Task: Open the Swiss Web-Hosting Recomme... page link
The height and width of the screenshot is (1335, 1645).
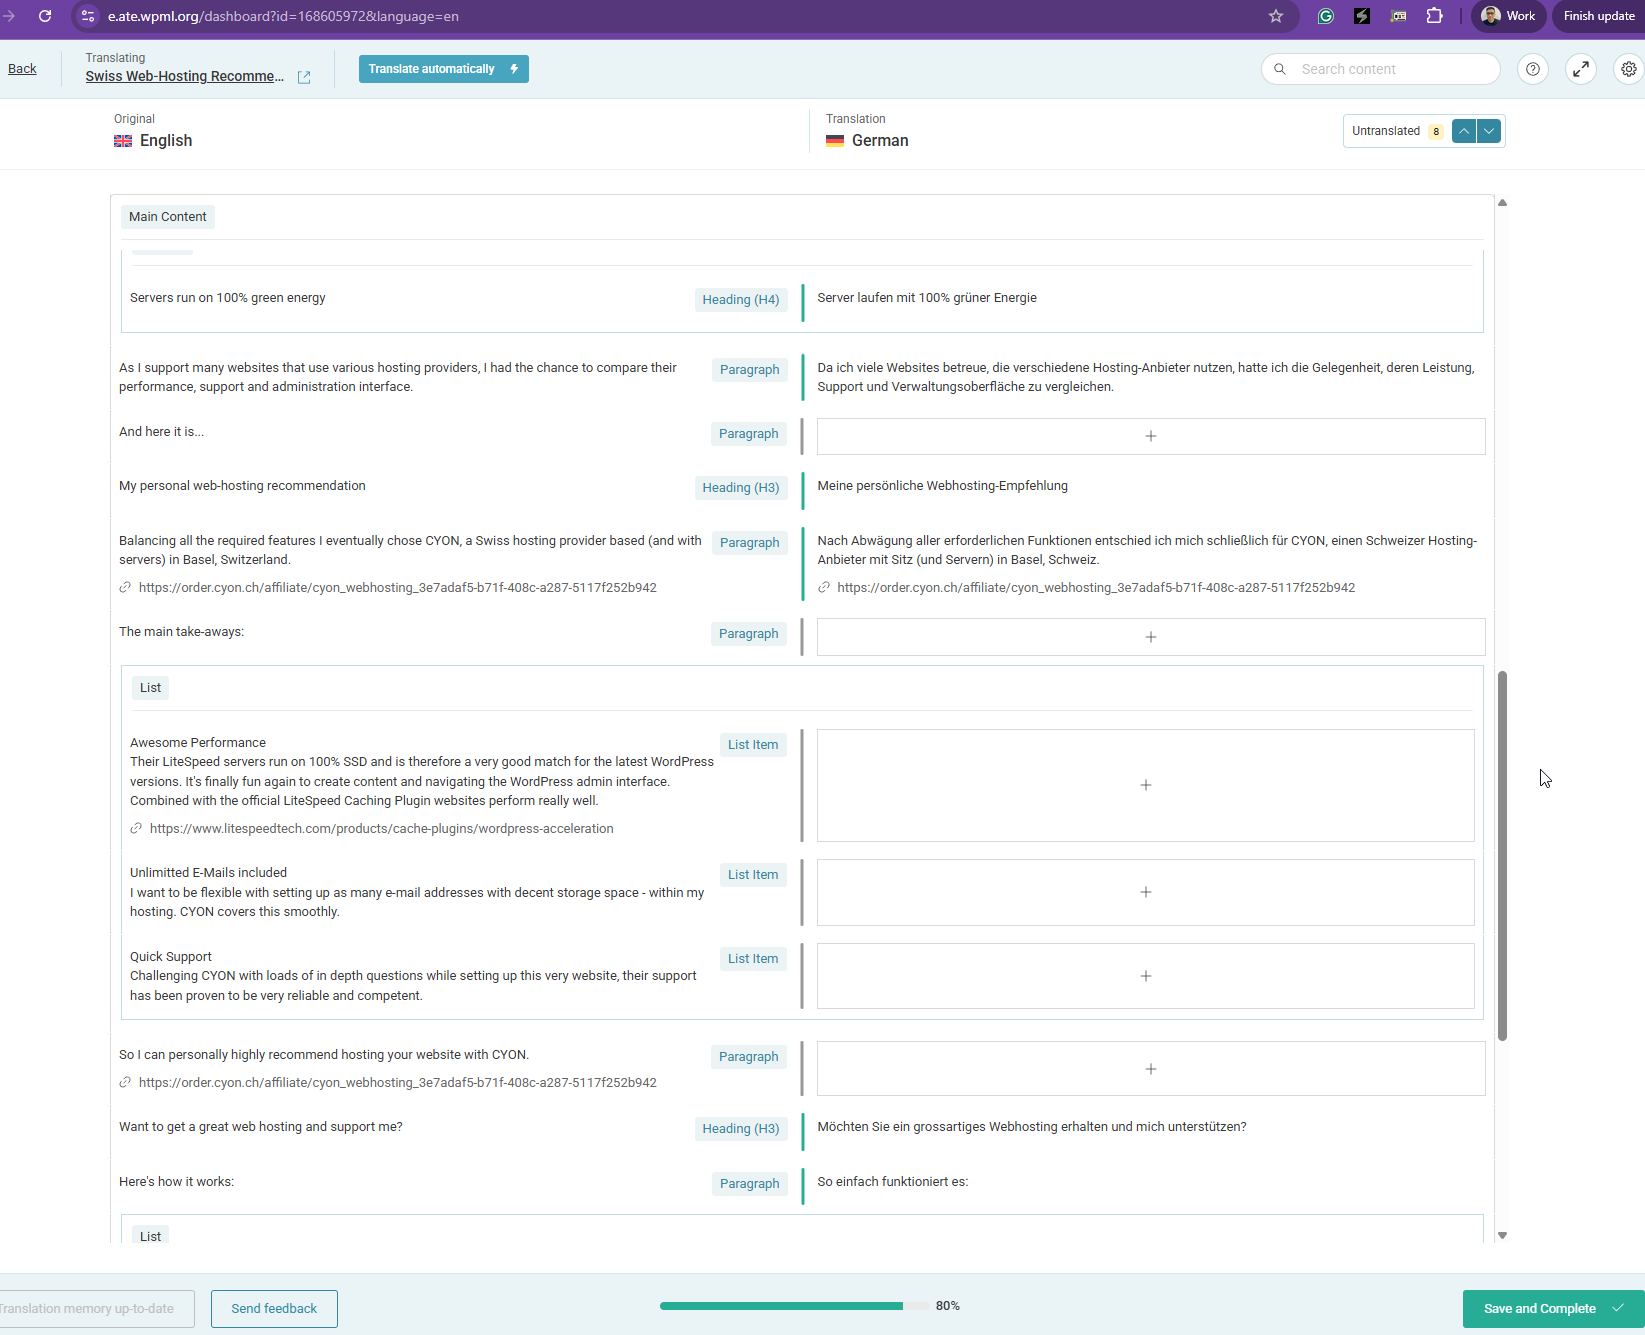Action: pyautogui.click(x=185, y=76)
